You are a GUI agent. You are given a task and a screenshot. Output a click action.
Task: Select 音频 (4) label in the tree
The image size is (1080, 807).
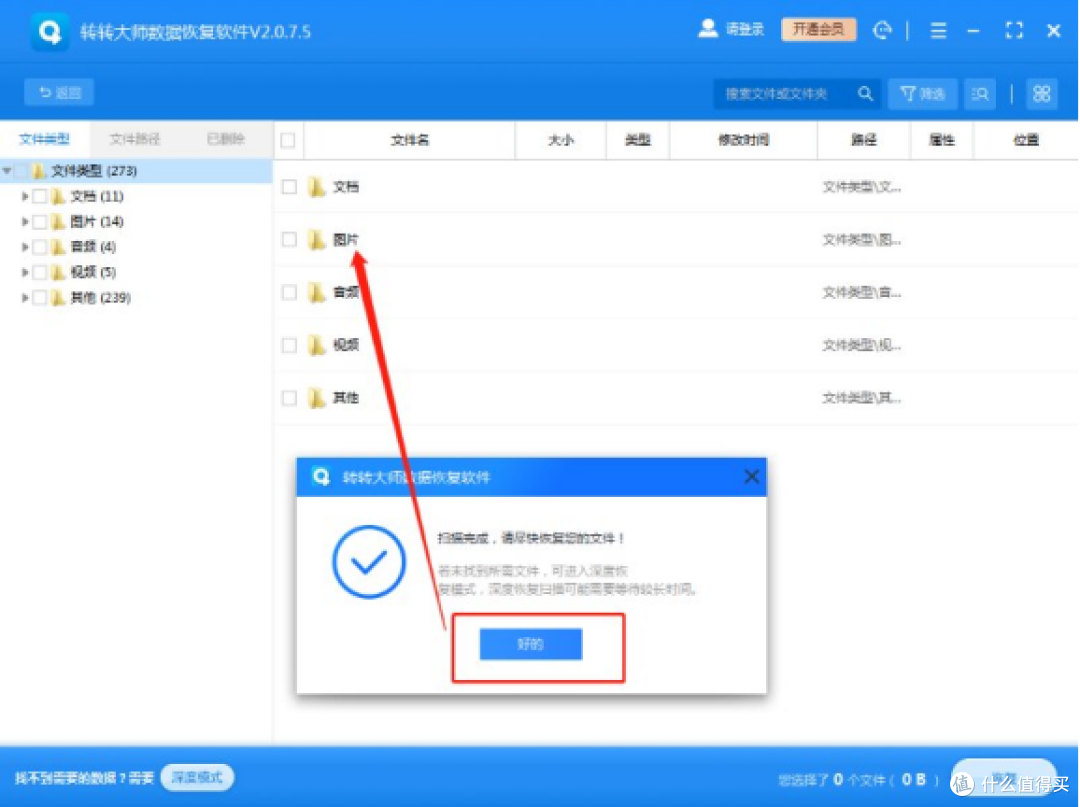[x=93, y=247]
